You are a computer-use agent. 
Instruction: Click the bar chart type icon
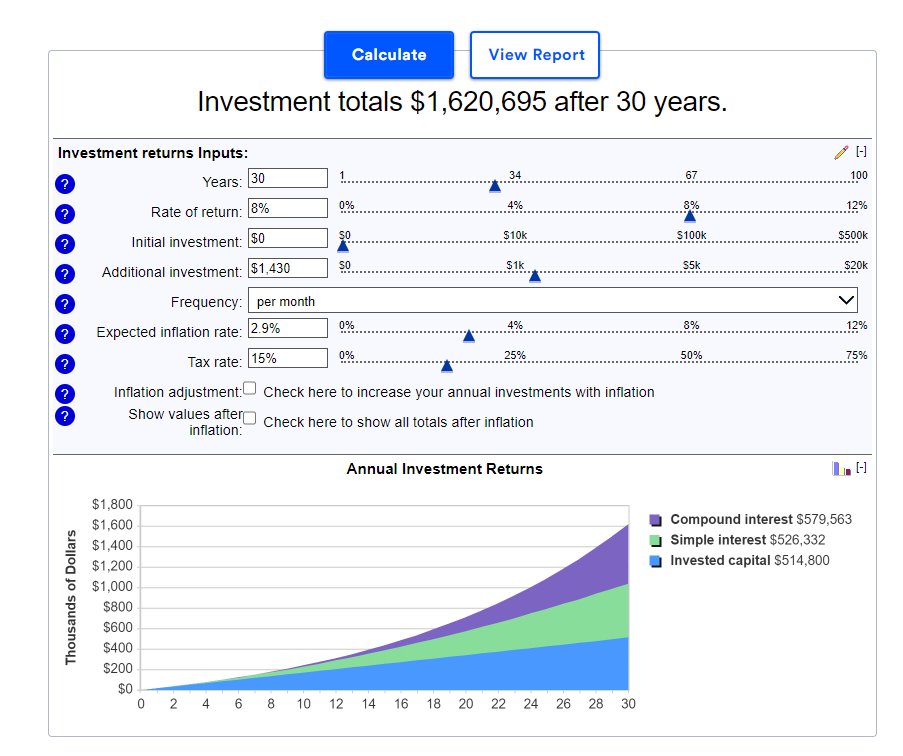pos(841,468)
